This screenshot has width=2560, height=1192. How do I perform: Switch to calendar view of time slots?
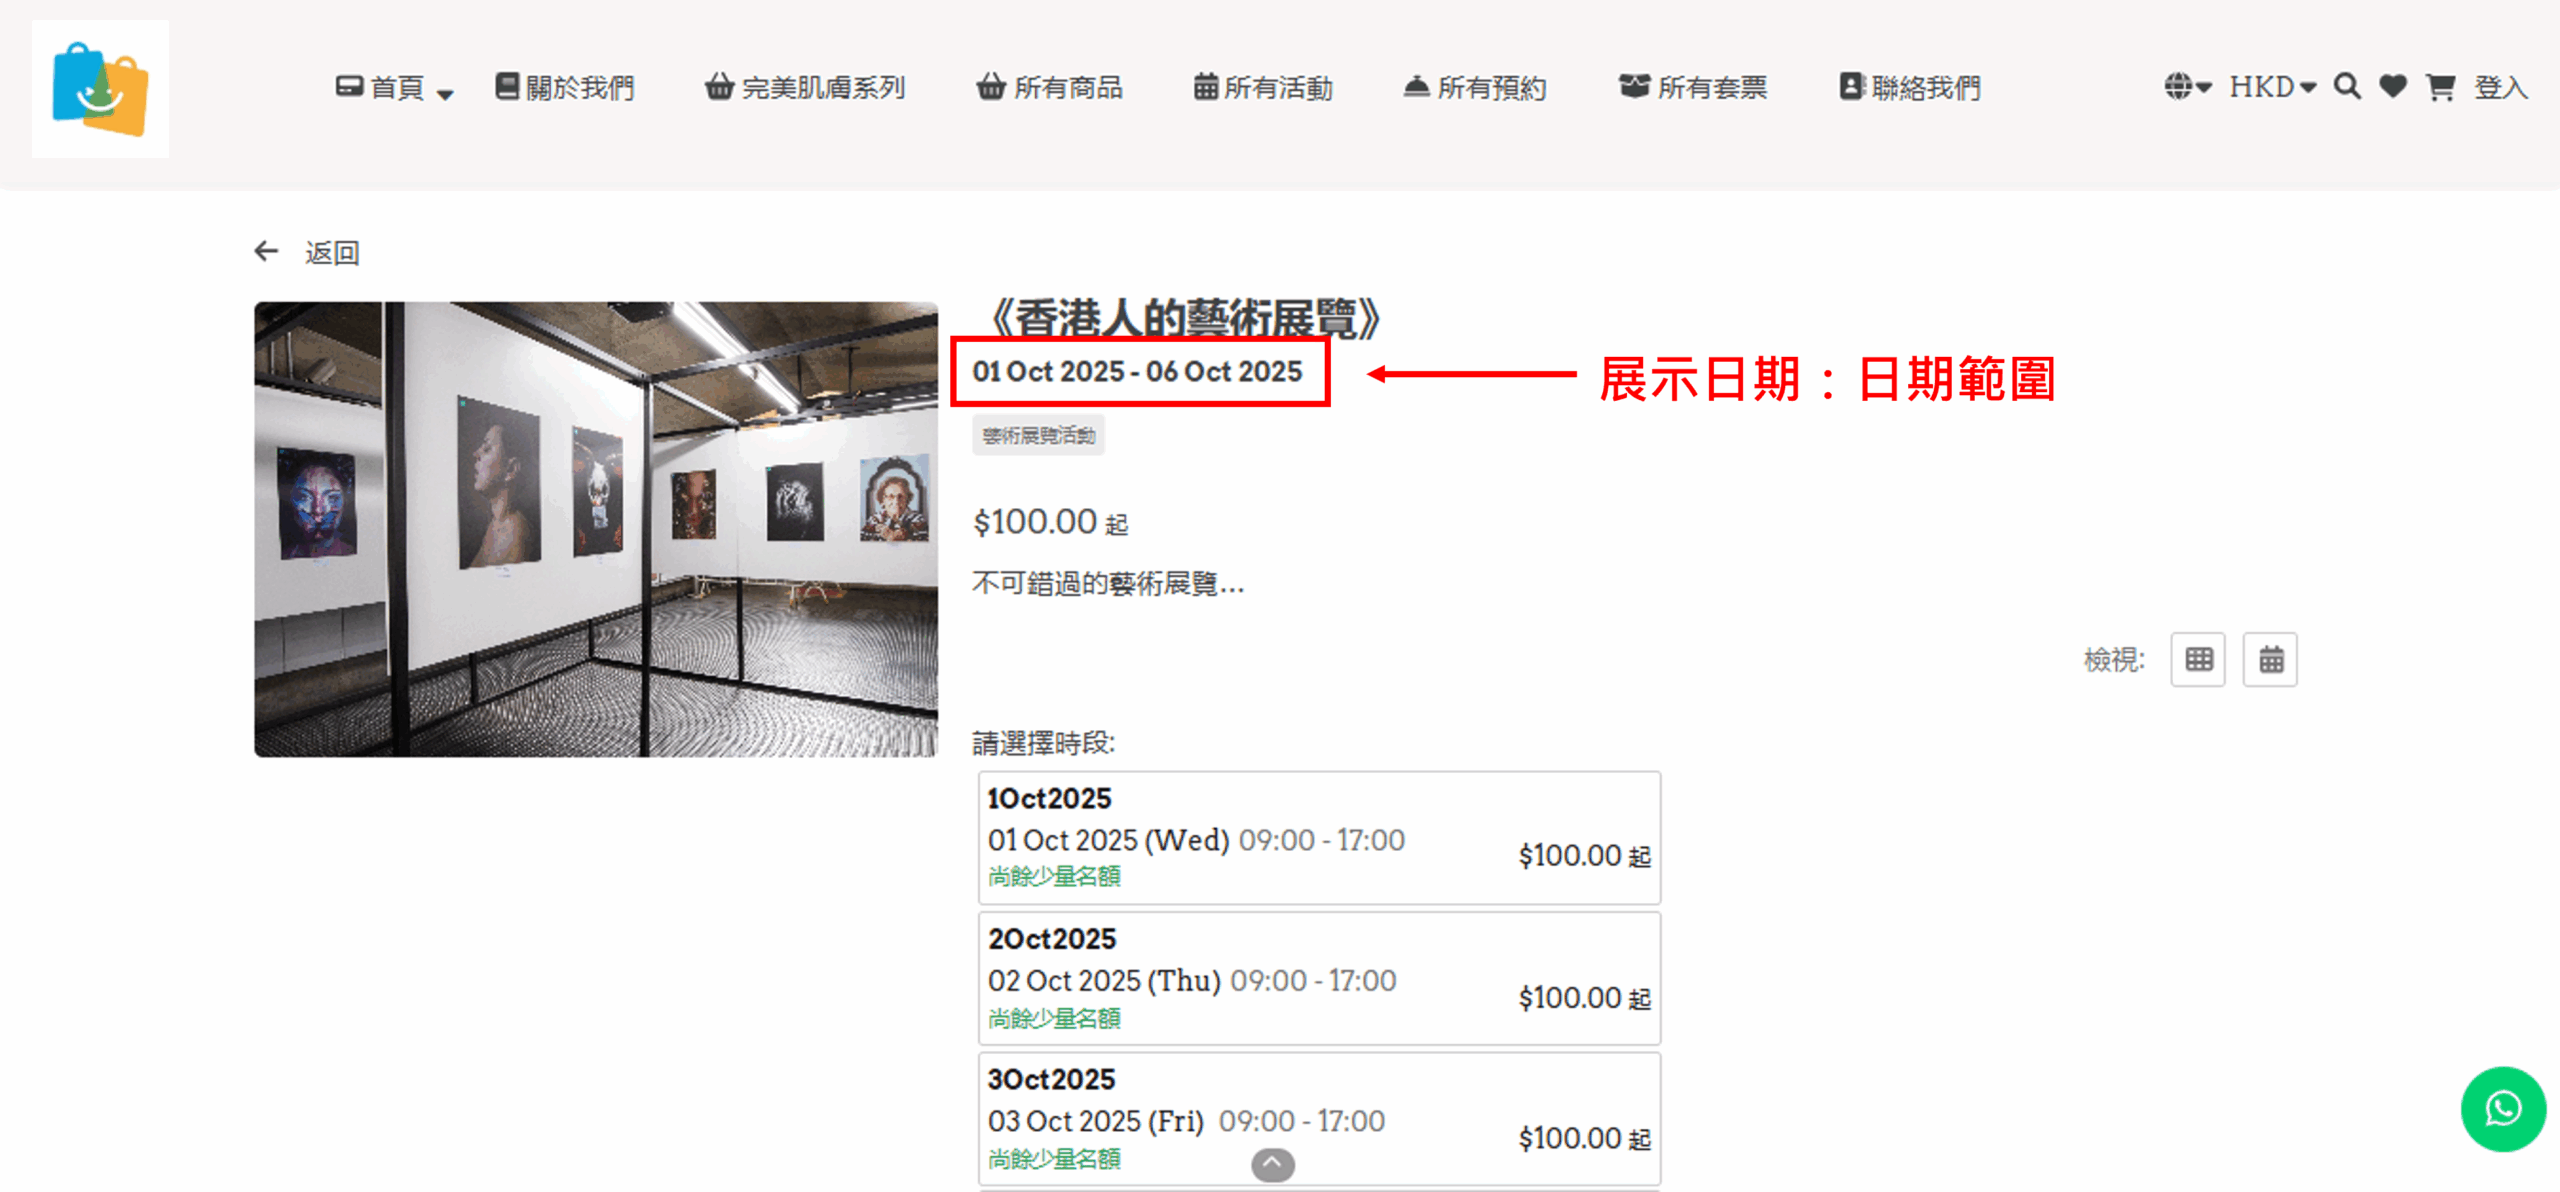click(2270, 660)
